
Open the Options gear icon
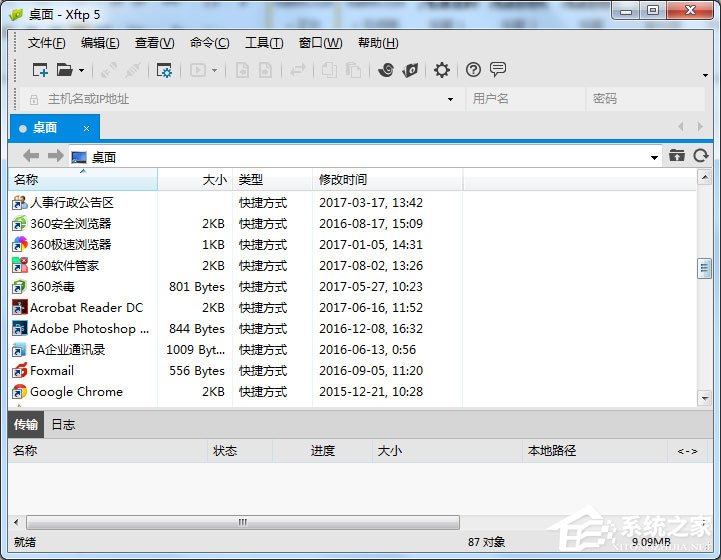442,70
